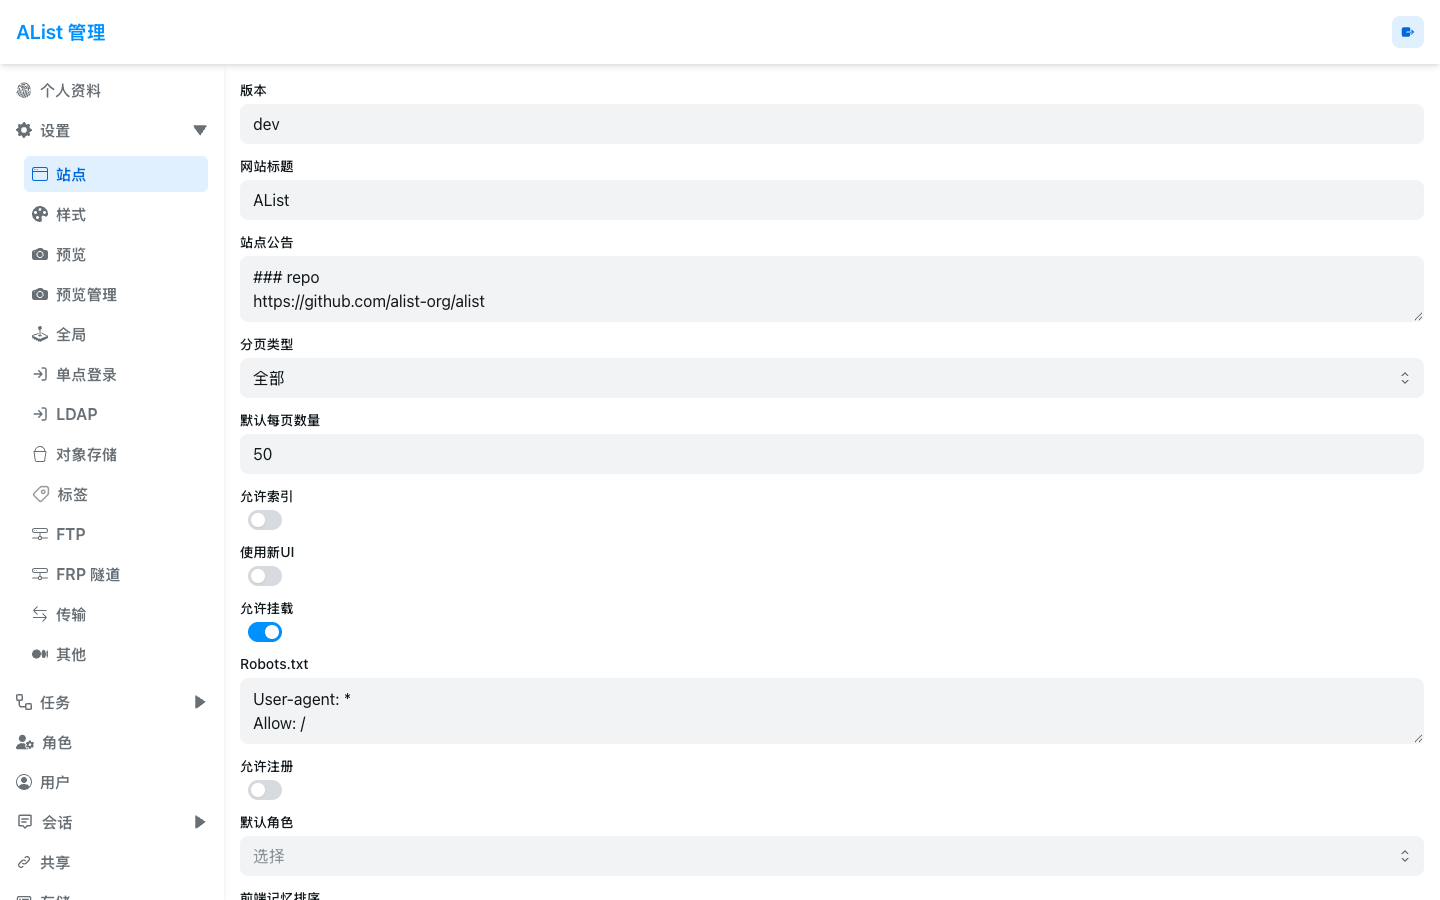1440x900 pixels.
Task: Click into the Robots.txt text area
Action: [x=832, y=711]
